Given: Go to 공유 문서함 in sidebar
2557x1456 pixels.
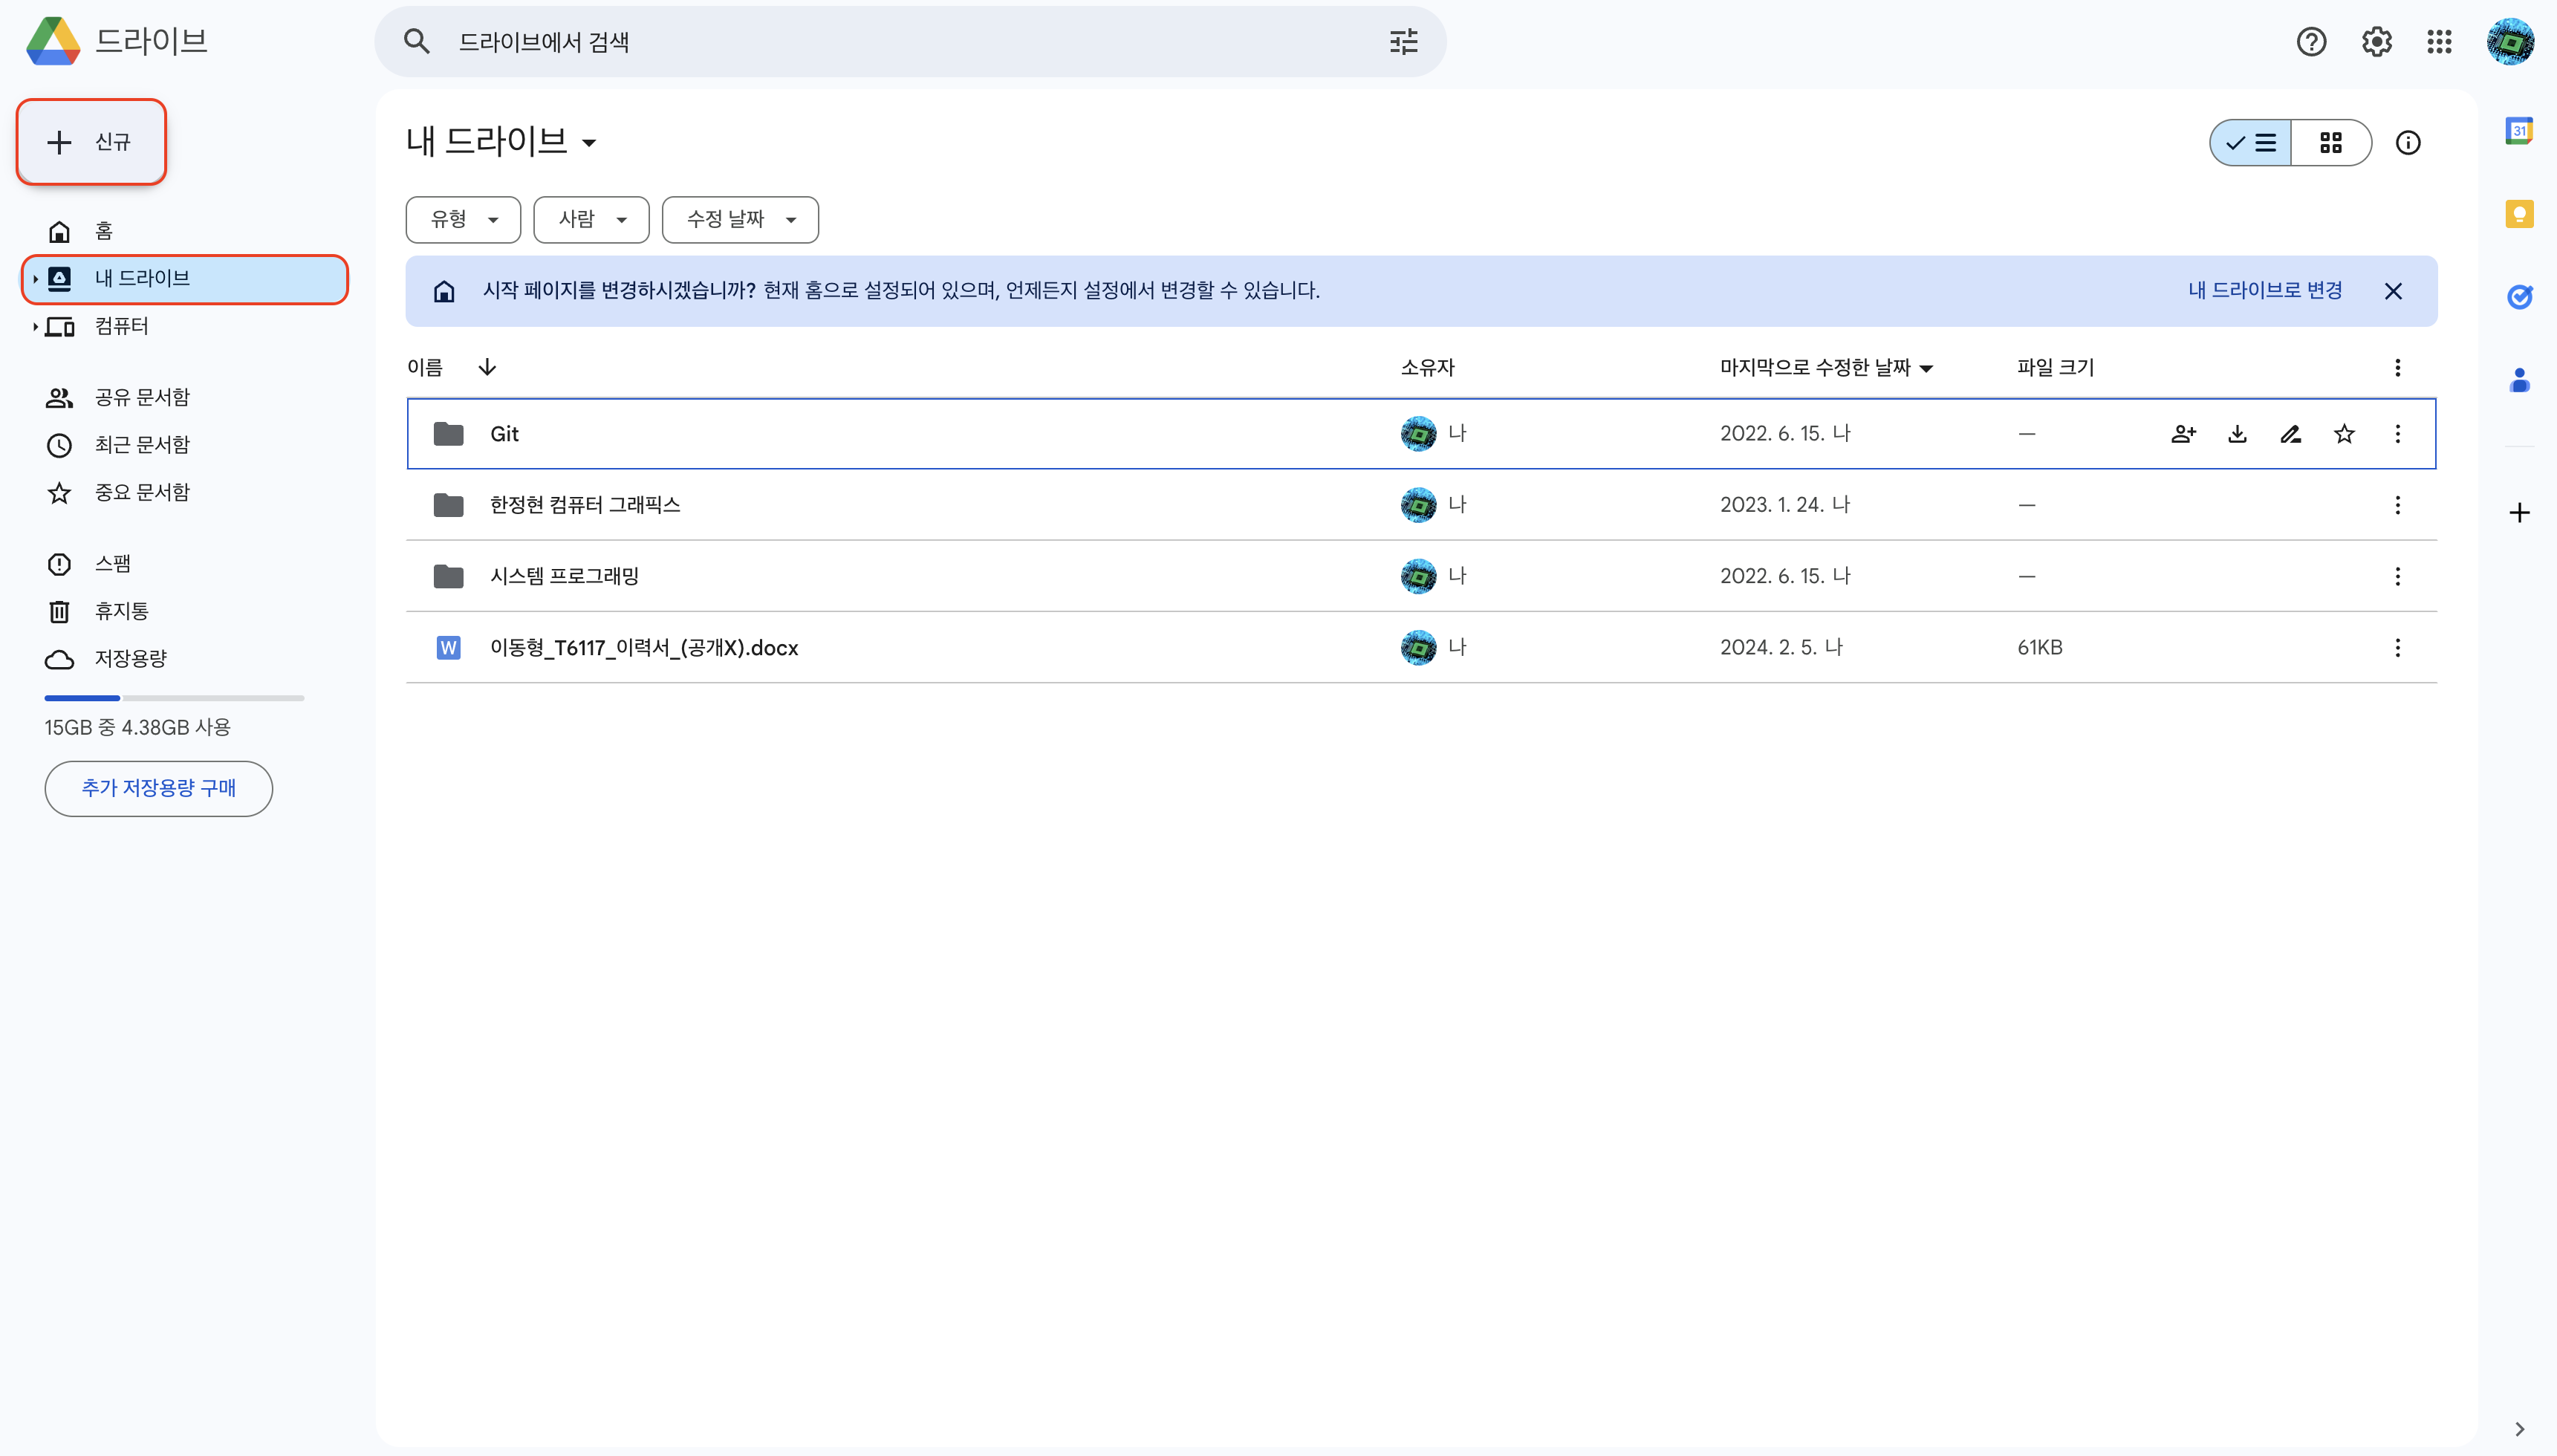Looking at the screenshot, I should [x=142, y=398].
